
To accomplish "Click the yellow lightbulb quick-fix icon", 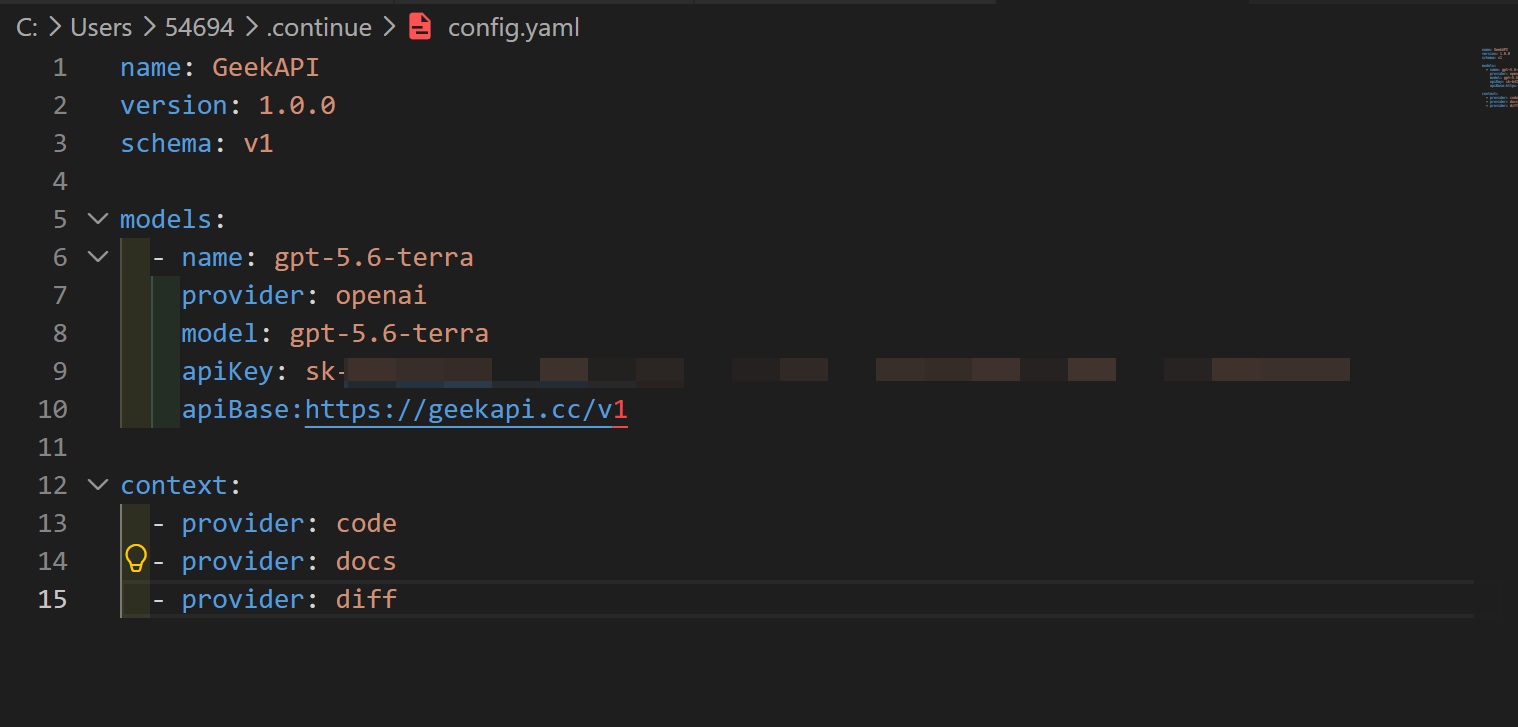I will coord(136,559).
